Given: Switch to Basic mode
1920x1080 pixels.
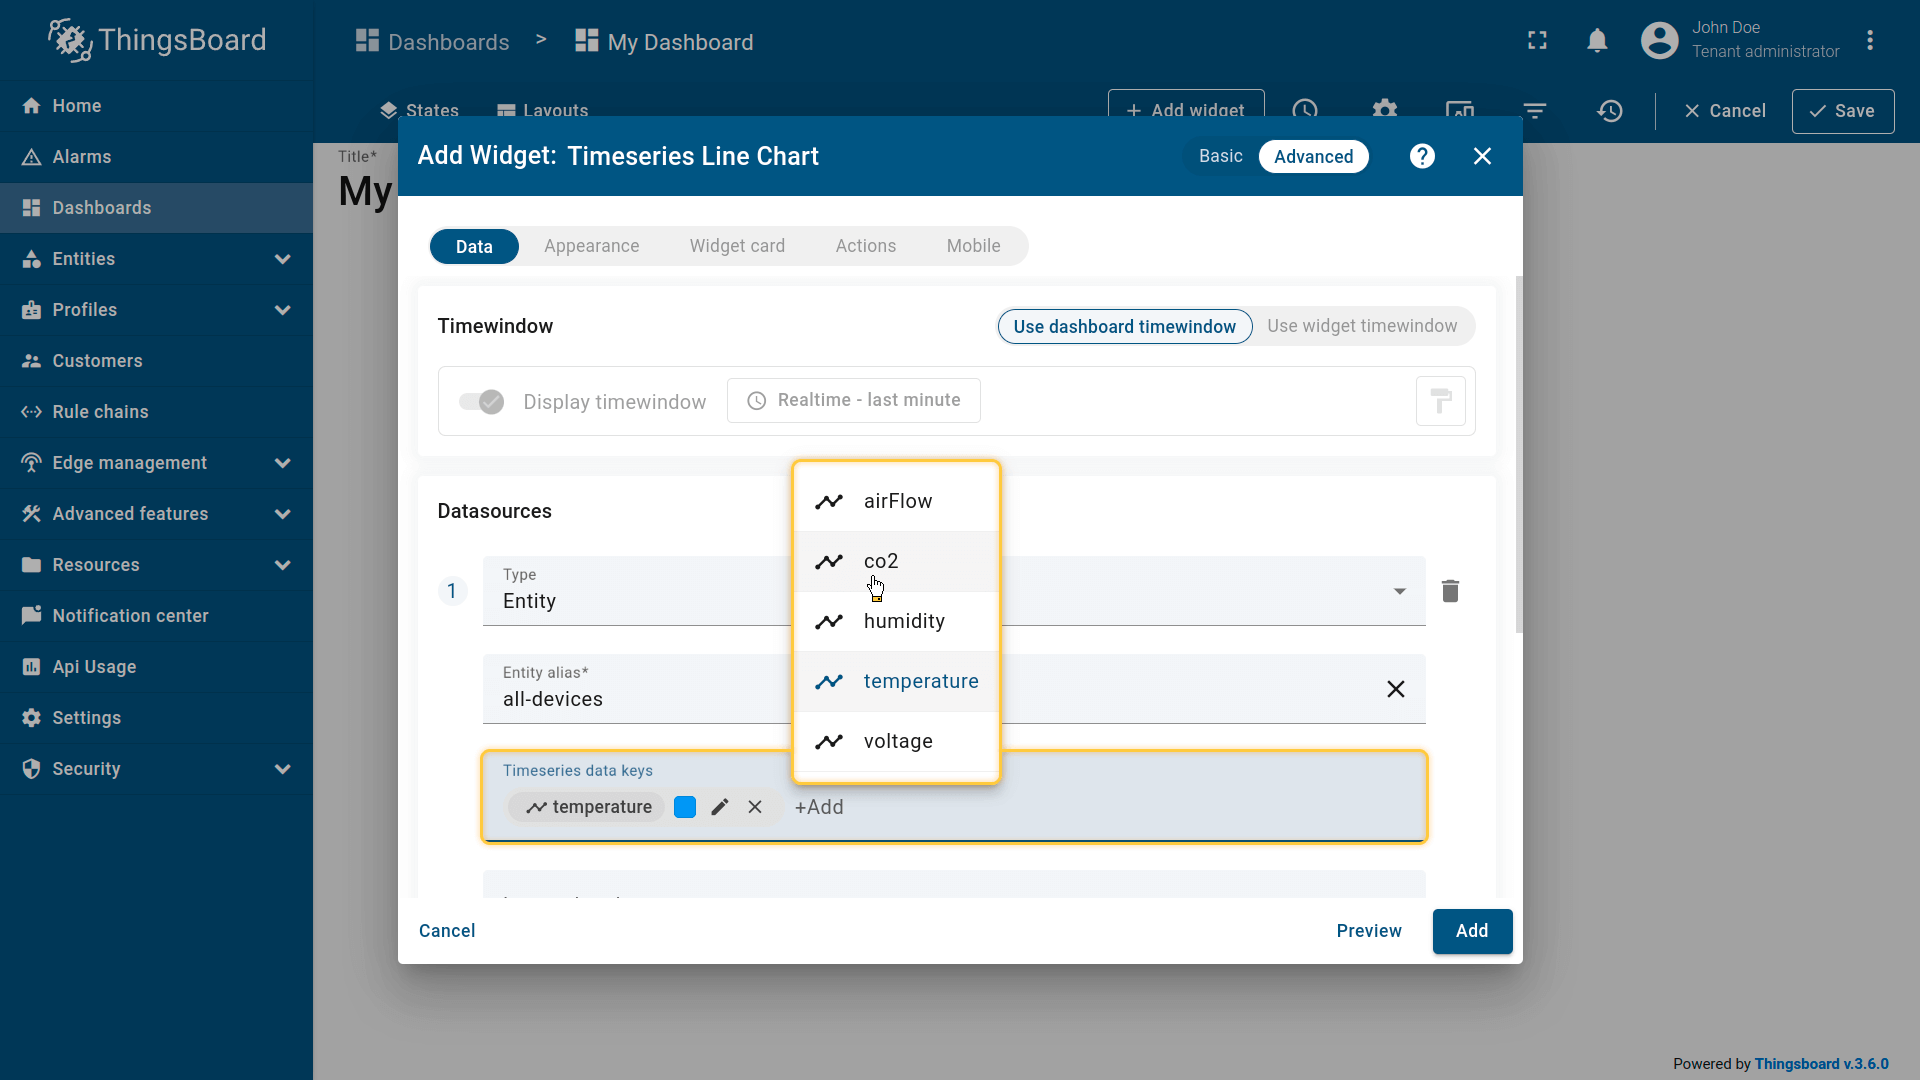Looking at the screenshot, I should [1220, 156].
